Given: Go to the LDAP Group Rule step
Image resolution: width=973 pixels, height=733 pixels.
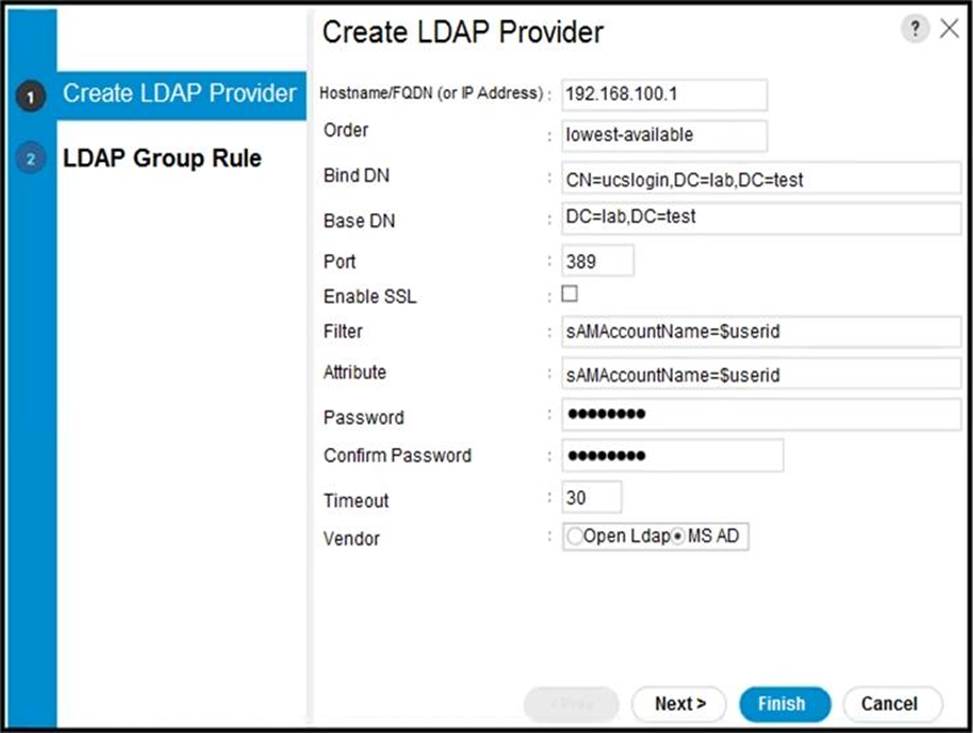Looking at the screenshot, I should tap(162, 158).
